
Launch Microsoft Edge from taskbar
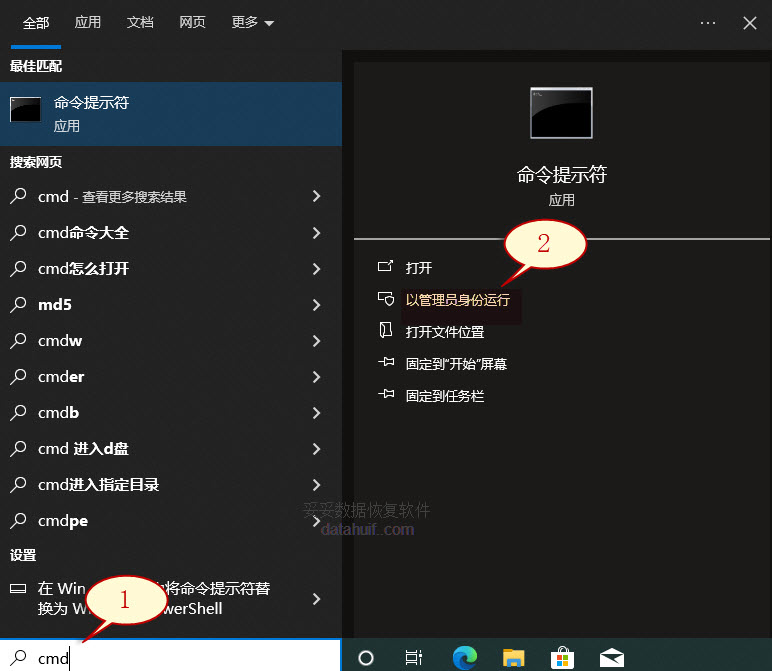tap(464, 657)
